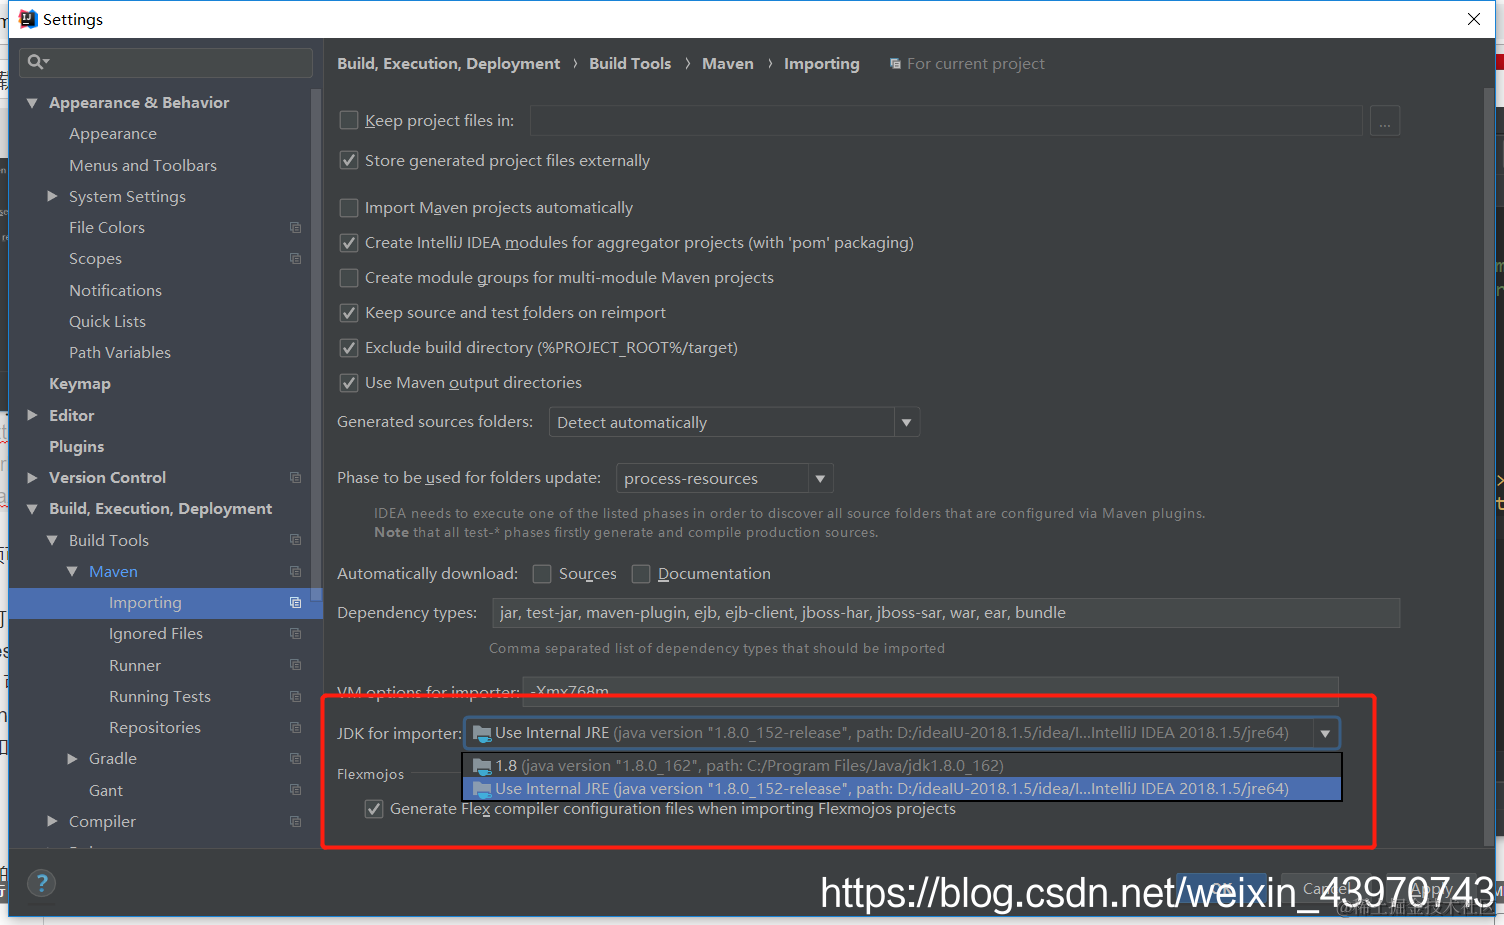Click the JDK folder icon in combo box
Image resolution: width=1504 pixels, height=925 pixels.
pos(482,733)
